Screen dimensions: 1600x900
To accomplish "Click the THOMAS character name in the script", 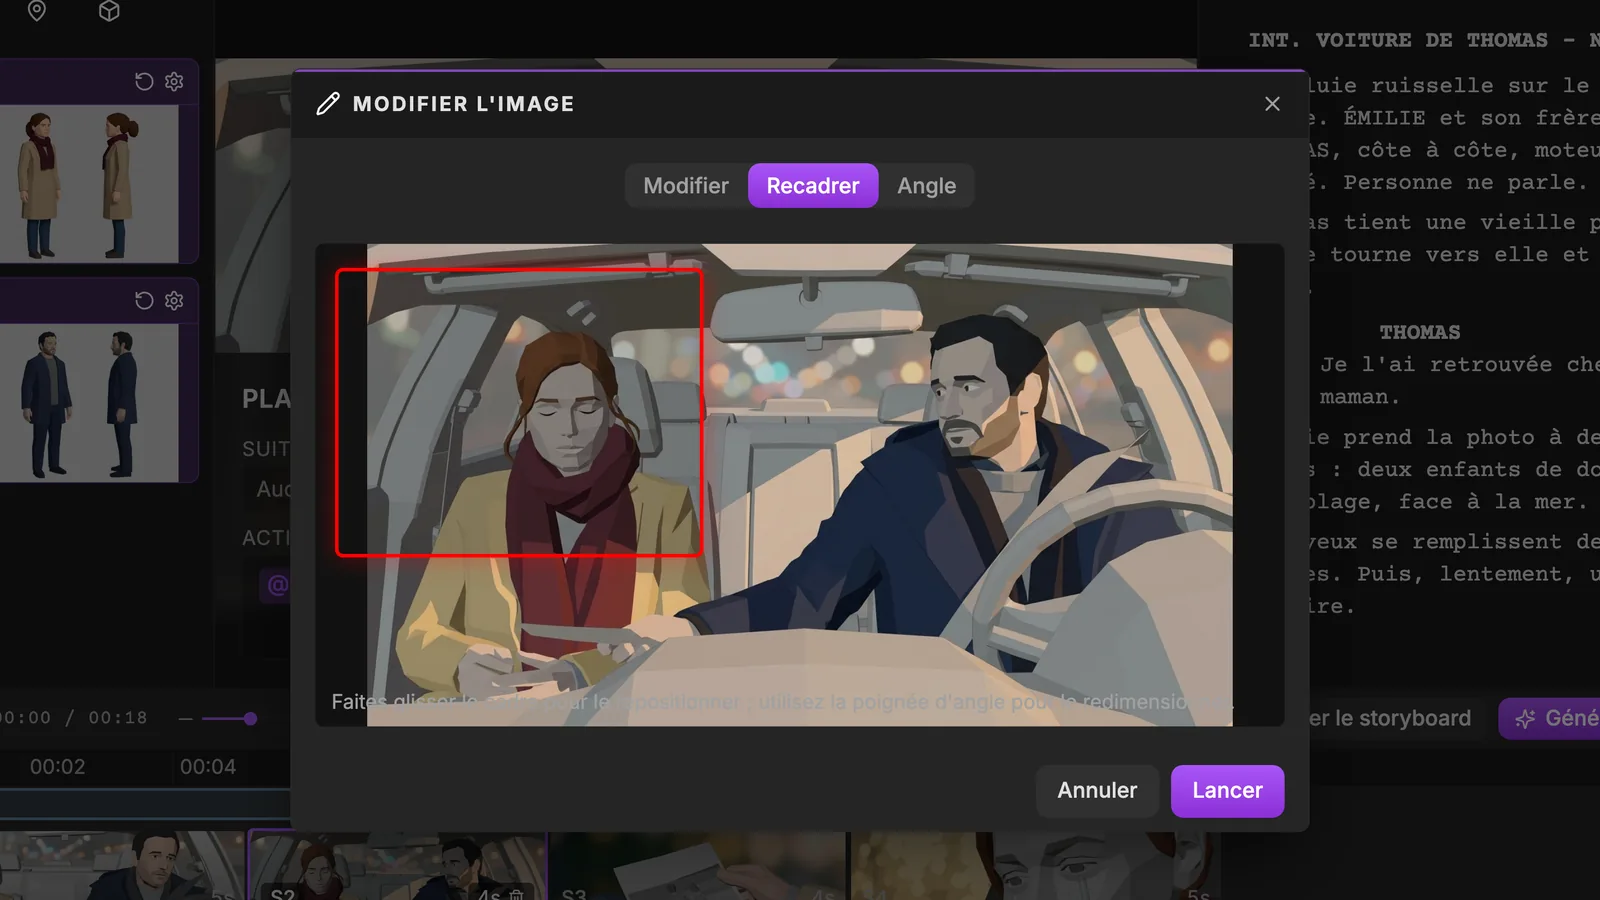I will 1420,332.
